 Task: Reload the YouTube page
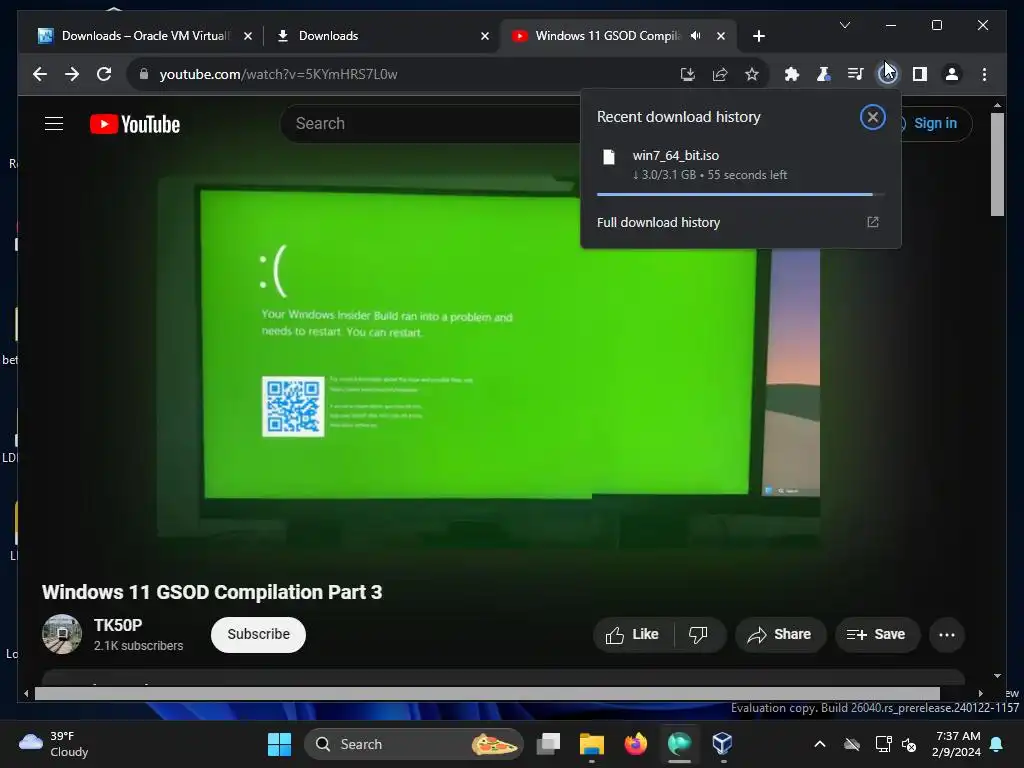(104, 74)
